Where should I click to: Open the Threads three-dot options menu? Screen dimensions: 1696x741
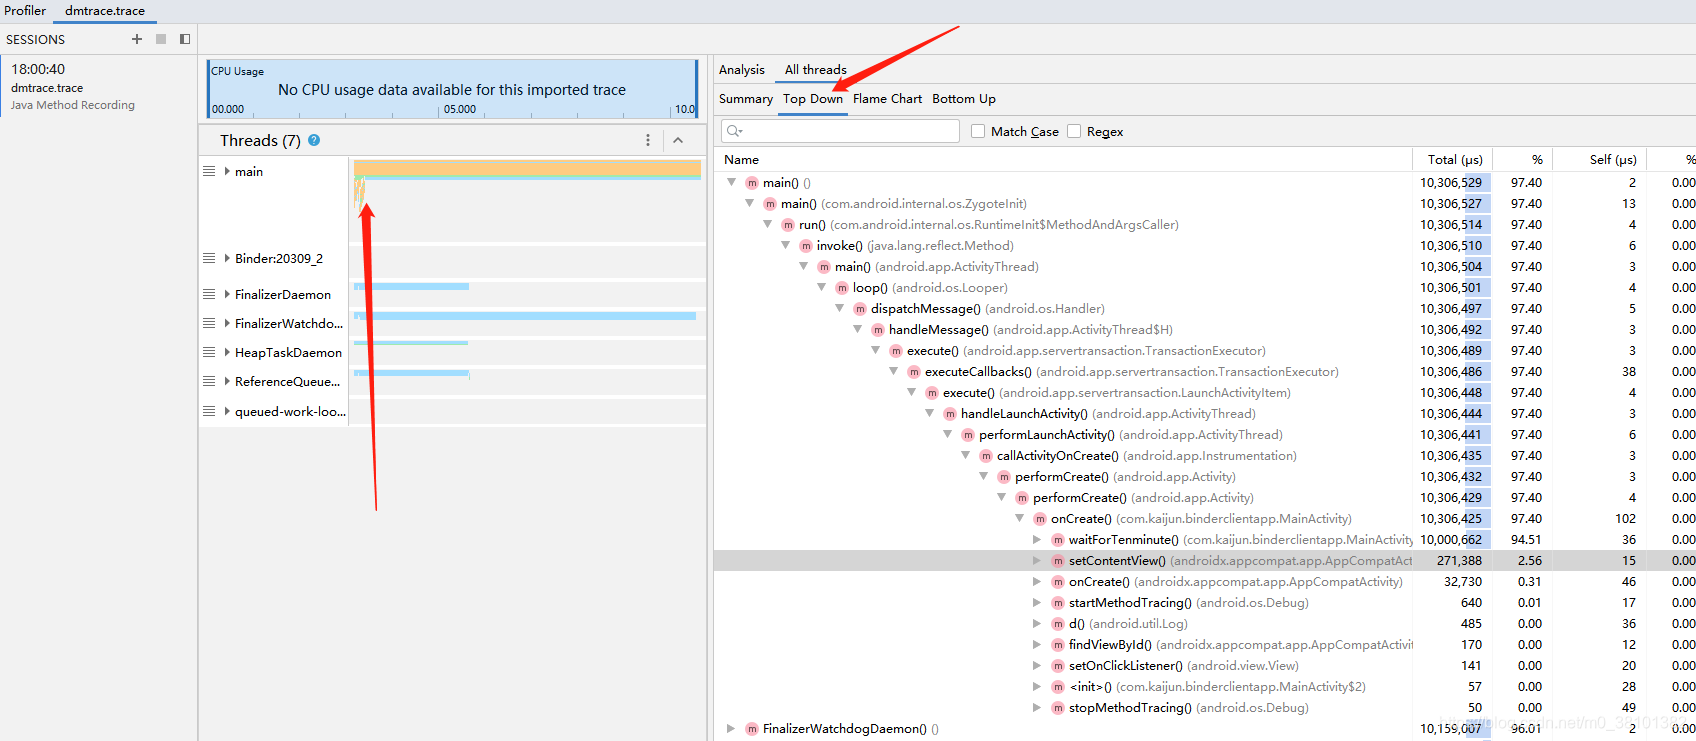(648, 140)
